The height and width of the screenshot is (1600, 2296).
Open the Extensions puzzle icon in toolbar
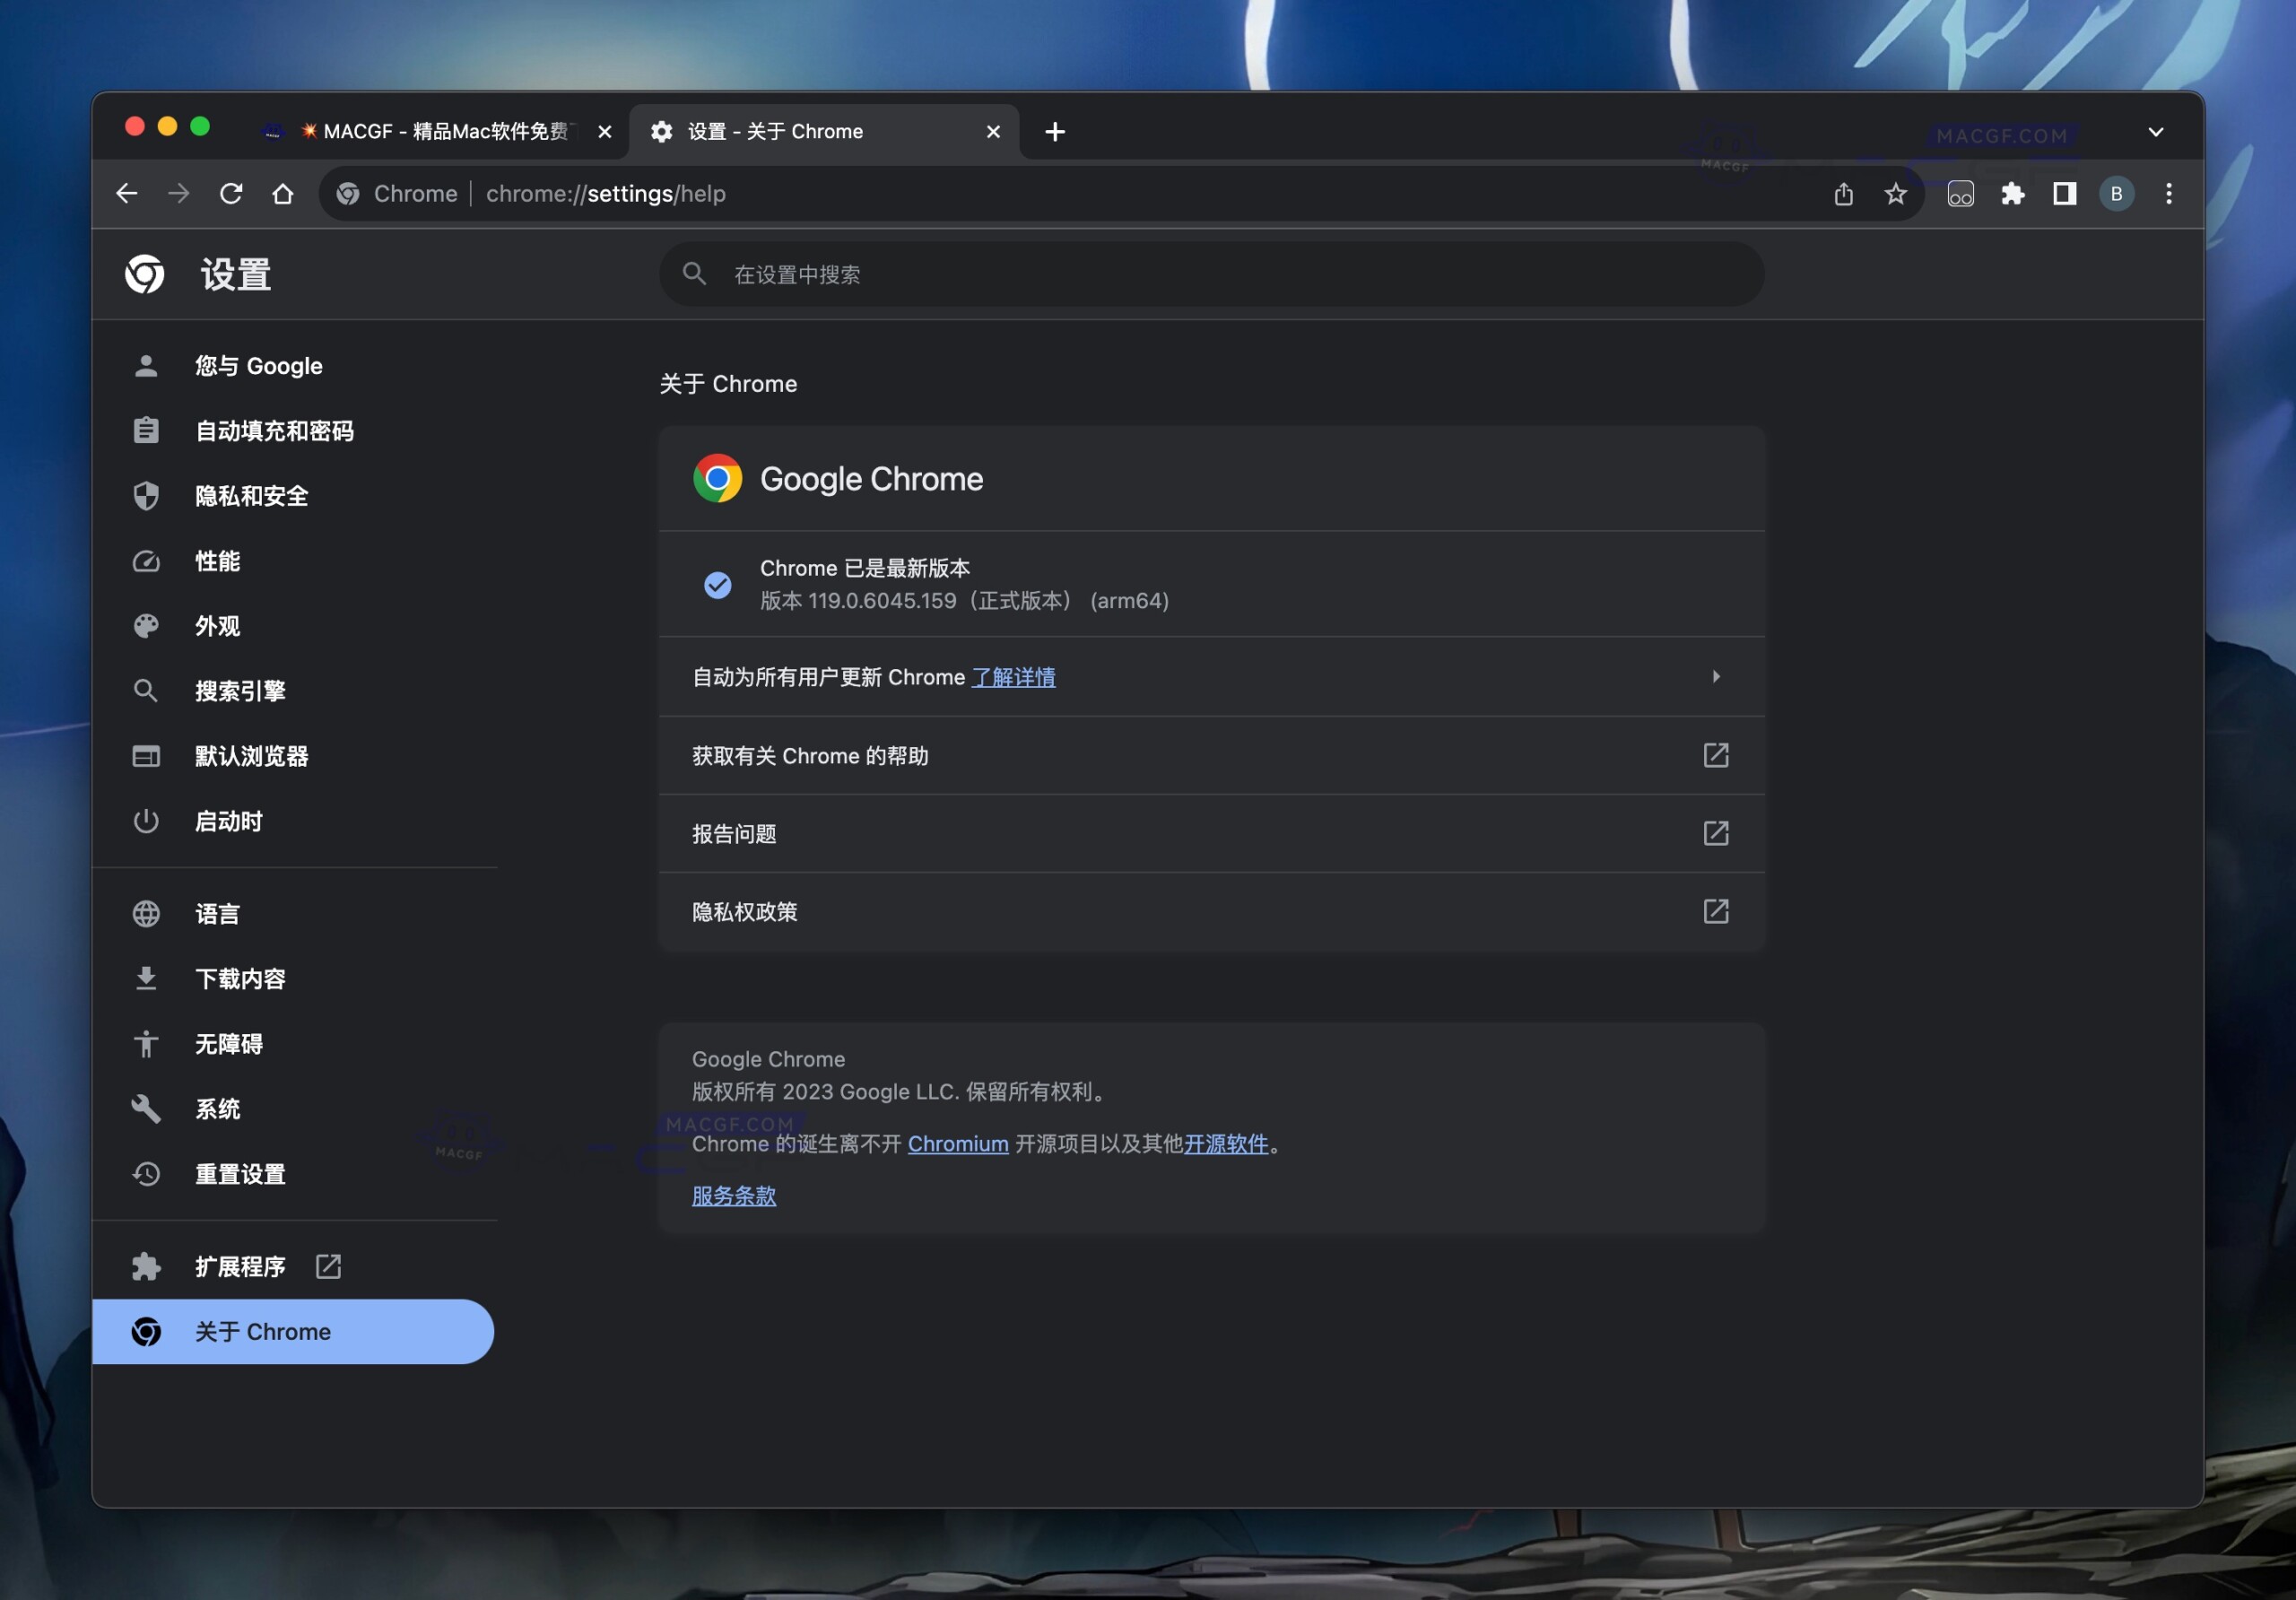click(x=2013, y=193)
